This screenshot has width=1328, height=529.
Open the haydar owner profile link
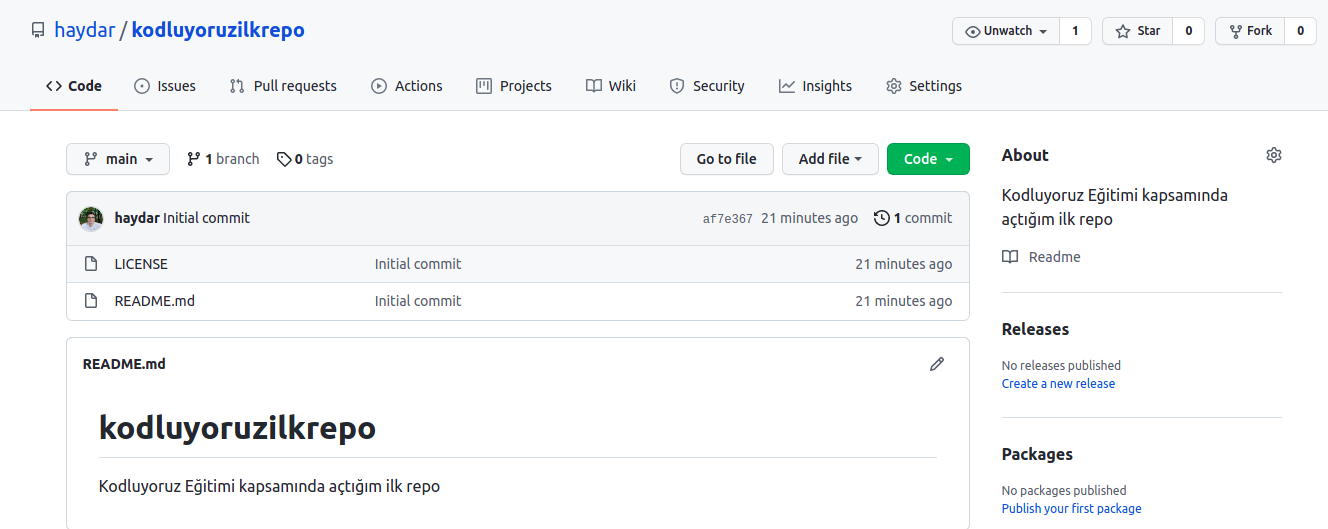click(x=84, y=30)
